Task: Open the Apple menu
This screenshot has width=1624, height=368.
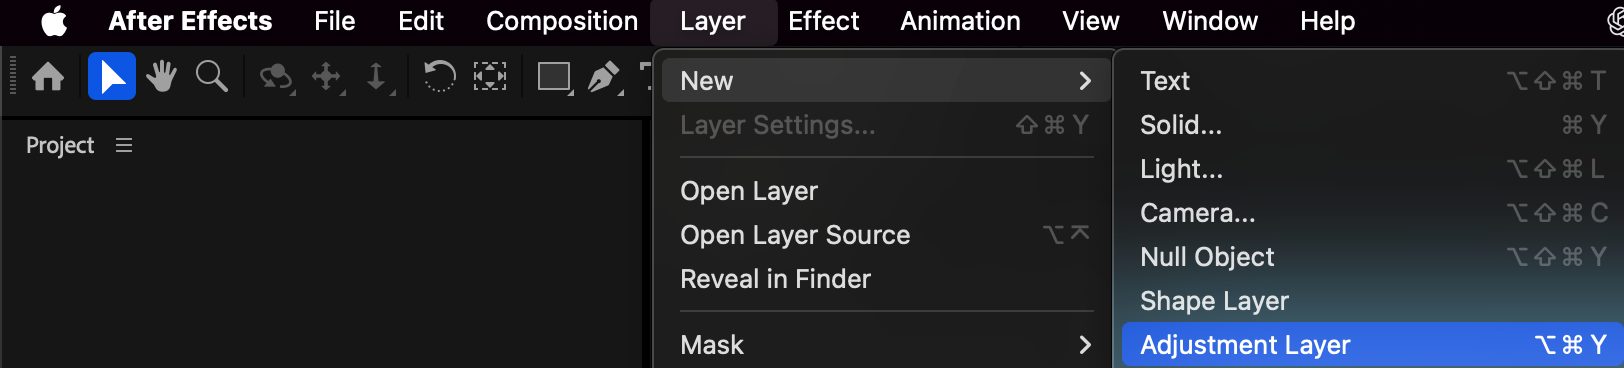Action: point(54,21)
